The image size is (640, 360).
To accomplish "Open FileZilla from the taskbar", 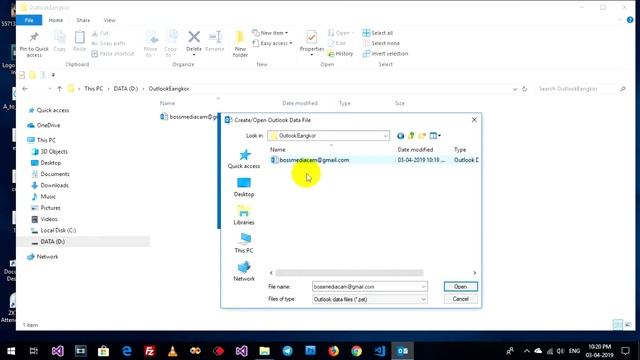I will point(149,351).
